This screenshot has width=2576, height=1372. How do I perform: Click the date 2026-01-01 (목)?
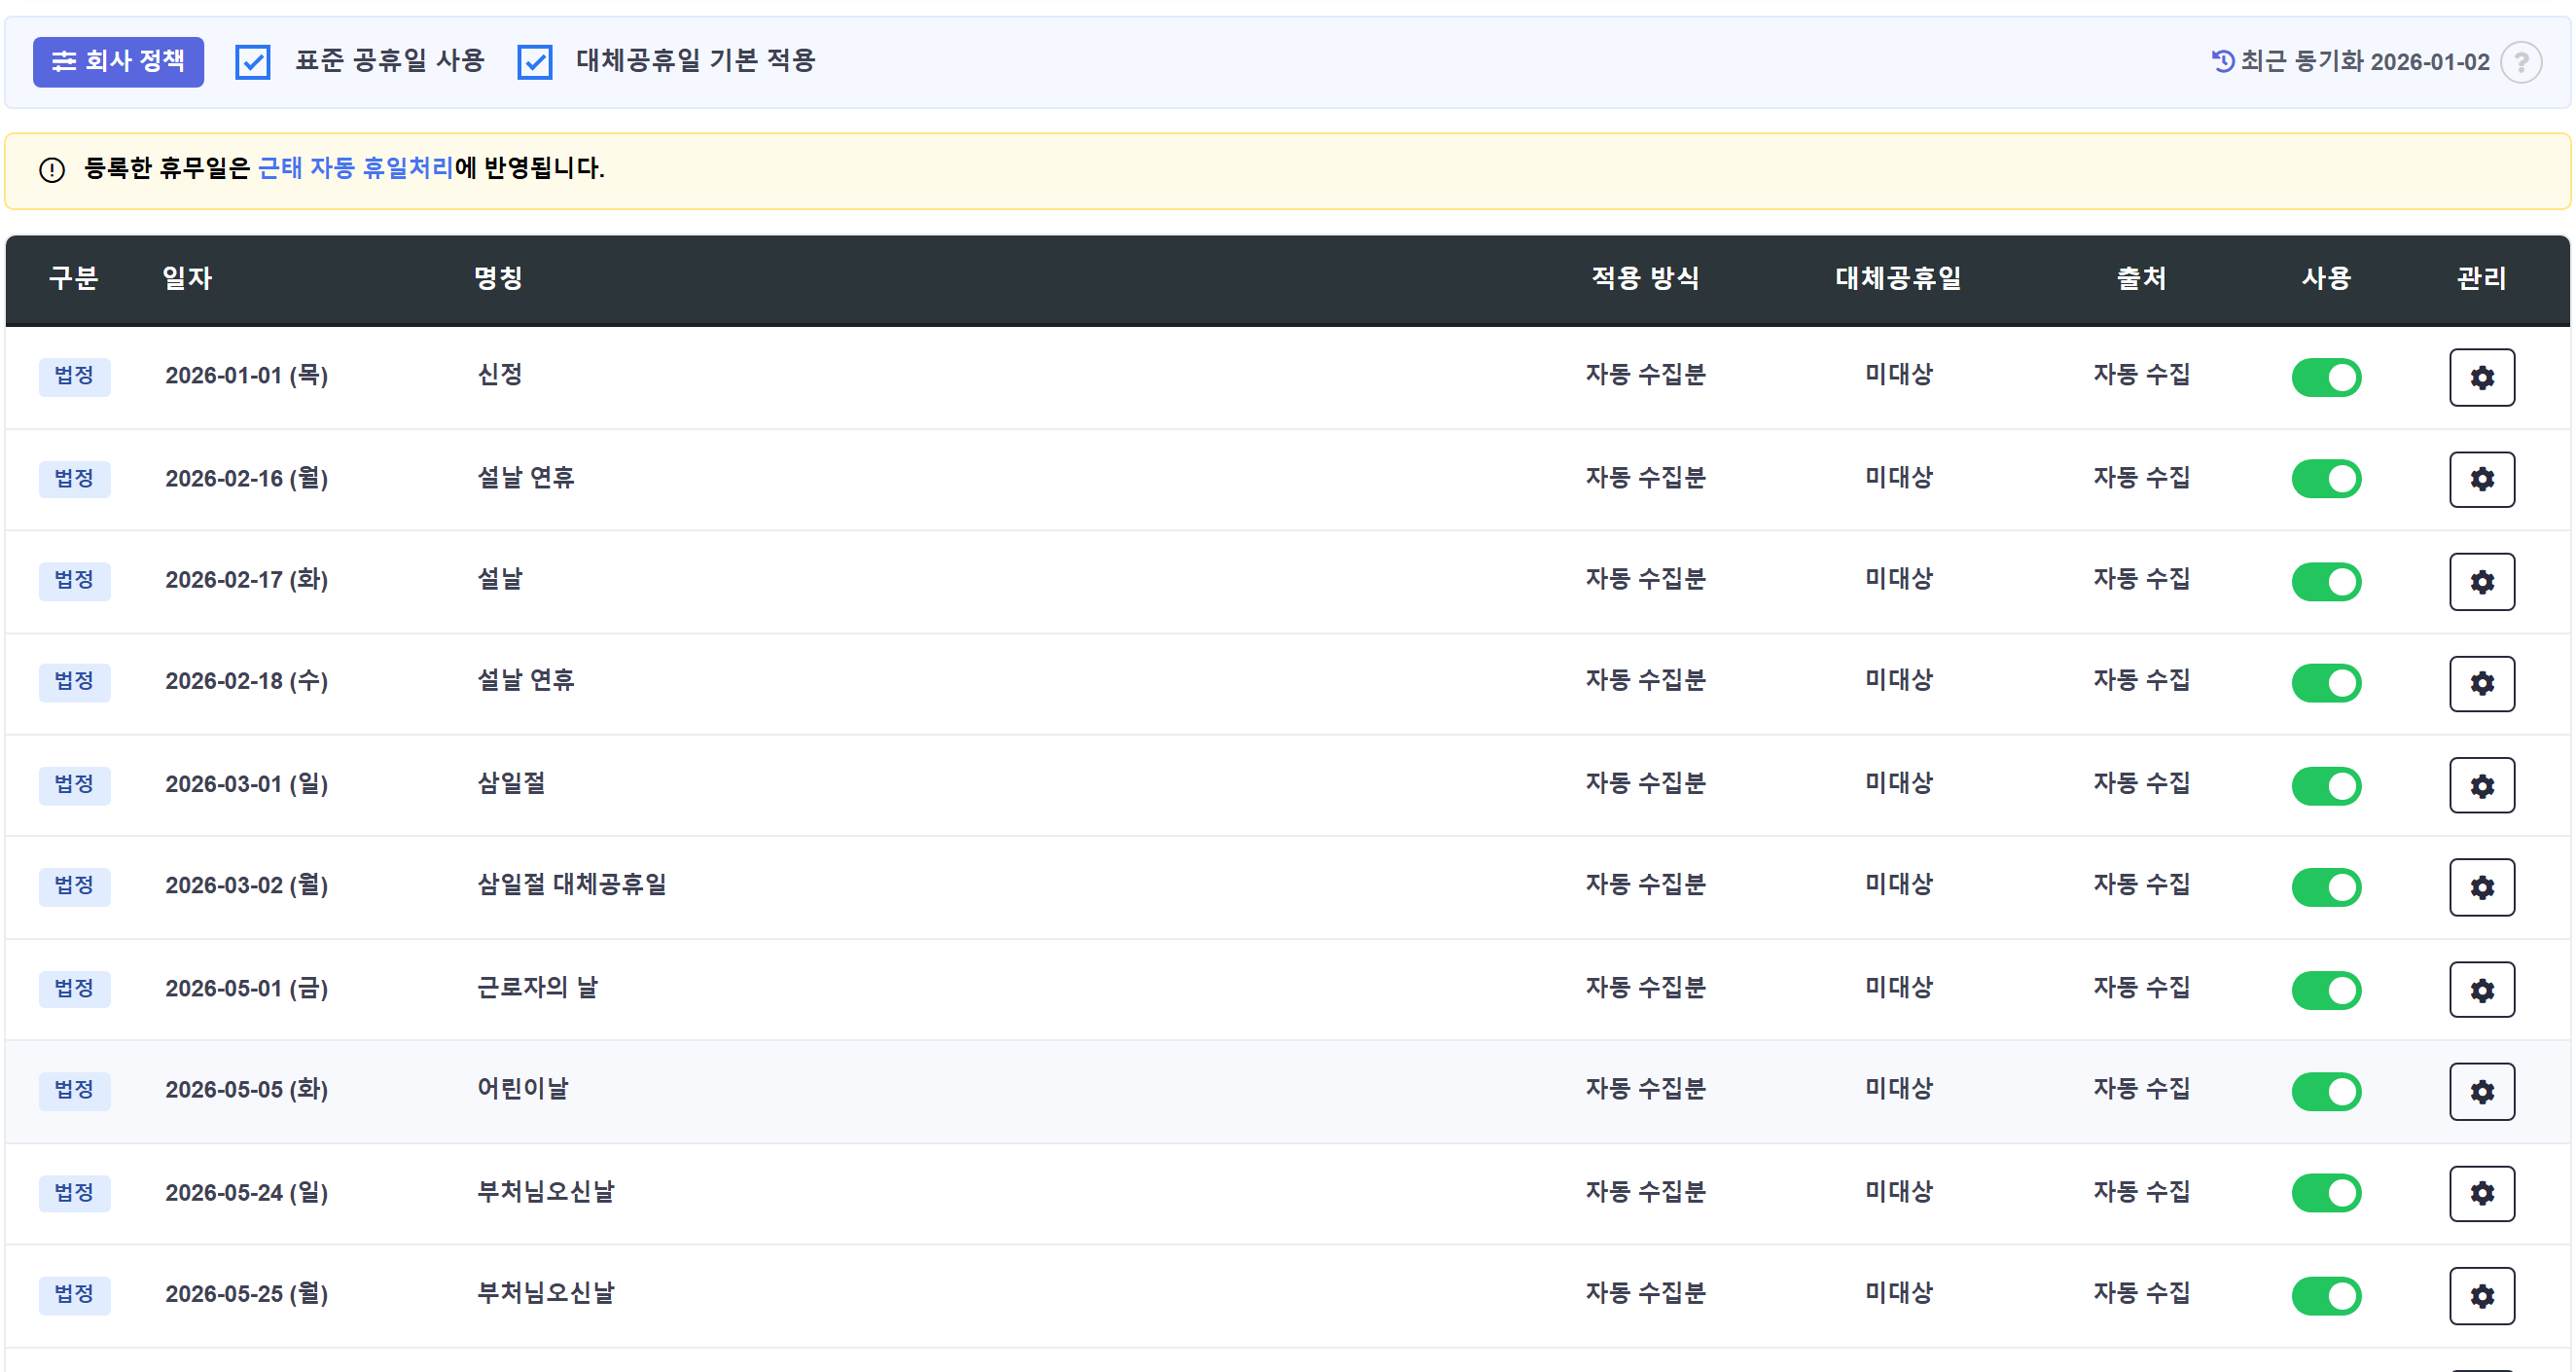pyautogui.click(x=247, y=376)
